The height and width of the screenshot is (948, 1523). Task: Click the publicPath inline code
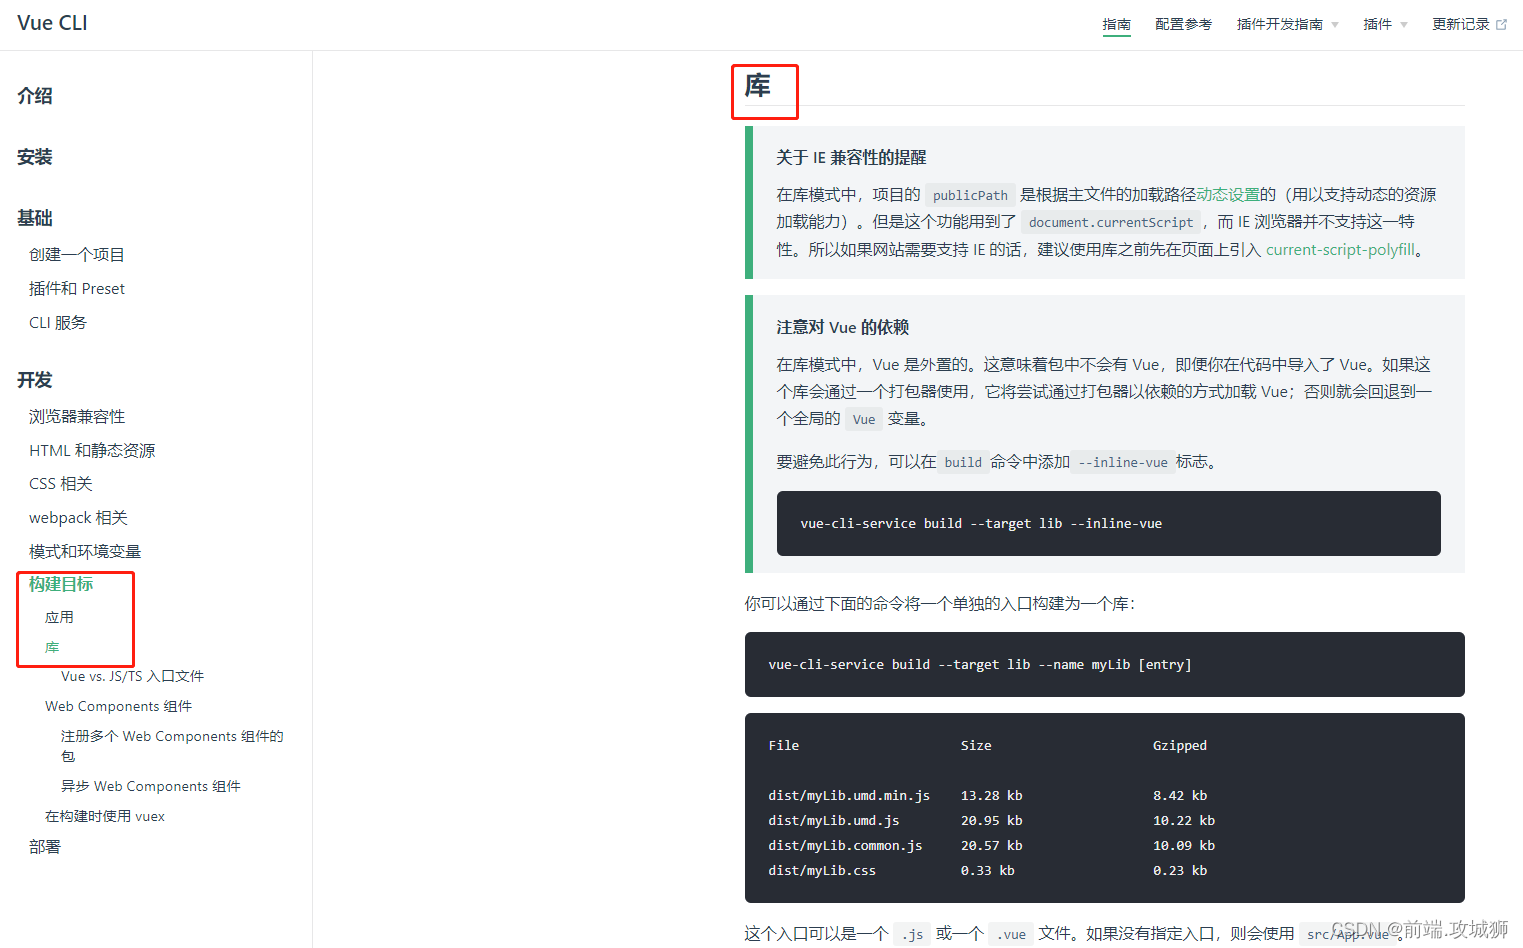click(x=970, y=195)
